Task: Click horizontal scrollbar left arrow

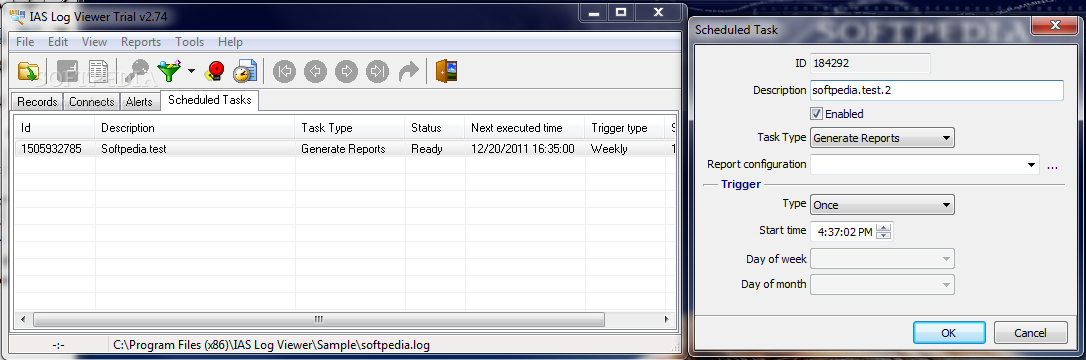Action: (23, 319)
